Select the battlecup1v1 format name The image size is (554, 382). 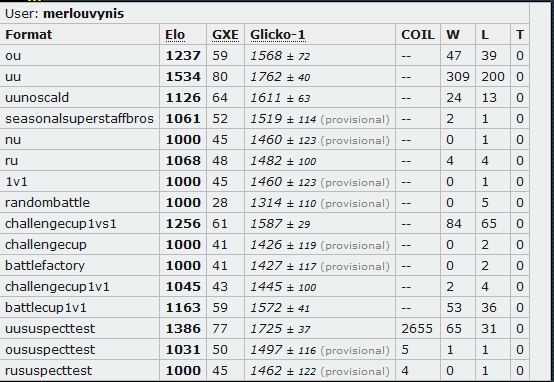click(46, 307)
